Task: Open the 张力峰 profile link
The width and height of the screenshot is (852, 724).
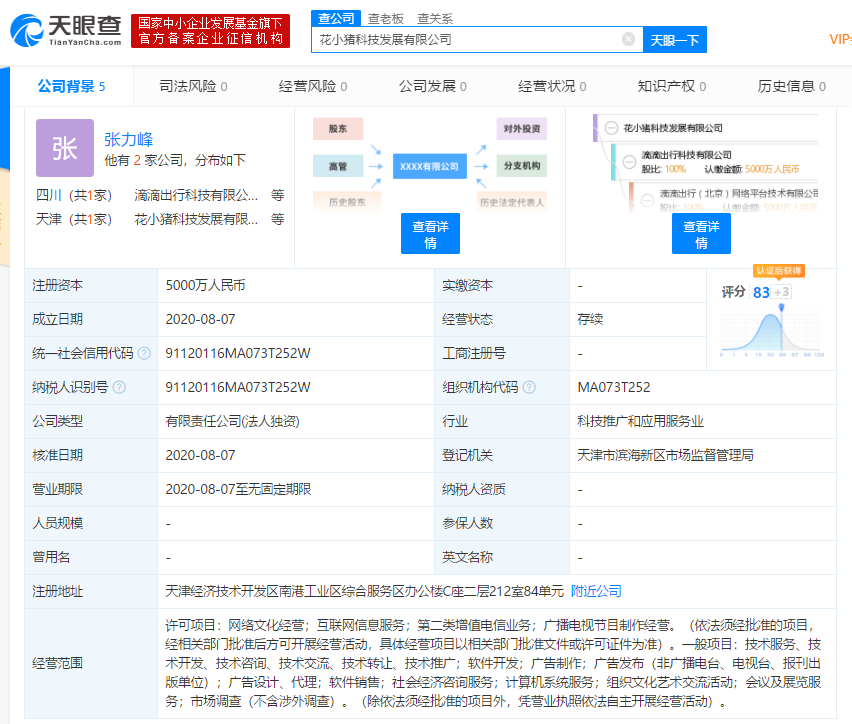Action: [130, 140]
